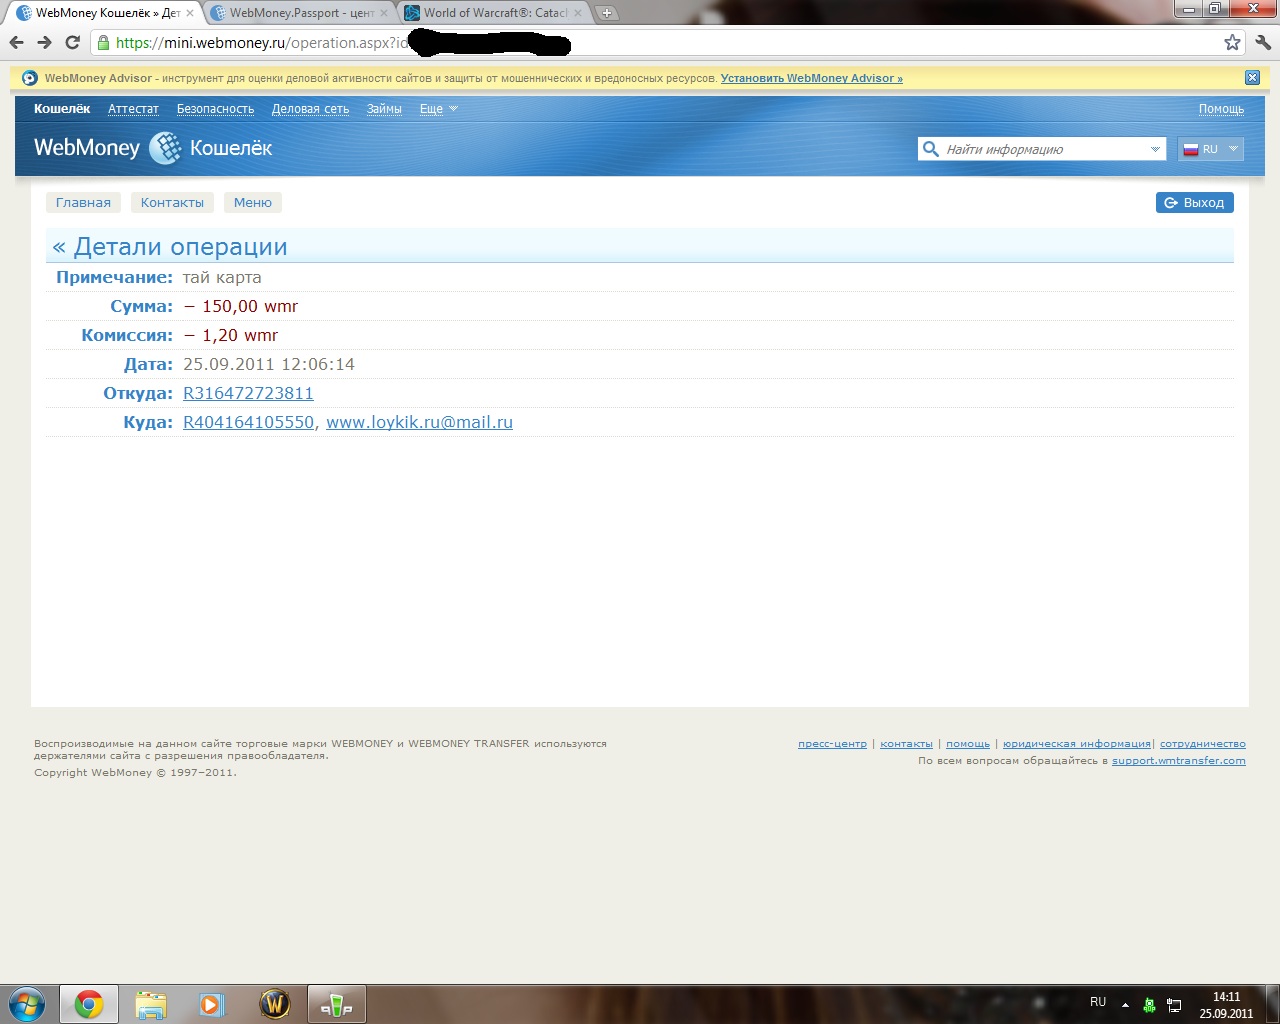Open the Контакты page

(x=172, y=202)
